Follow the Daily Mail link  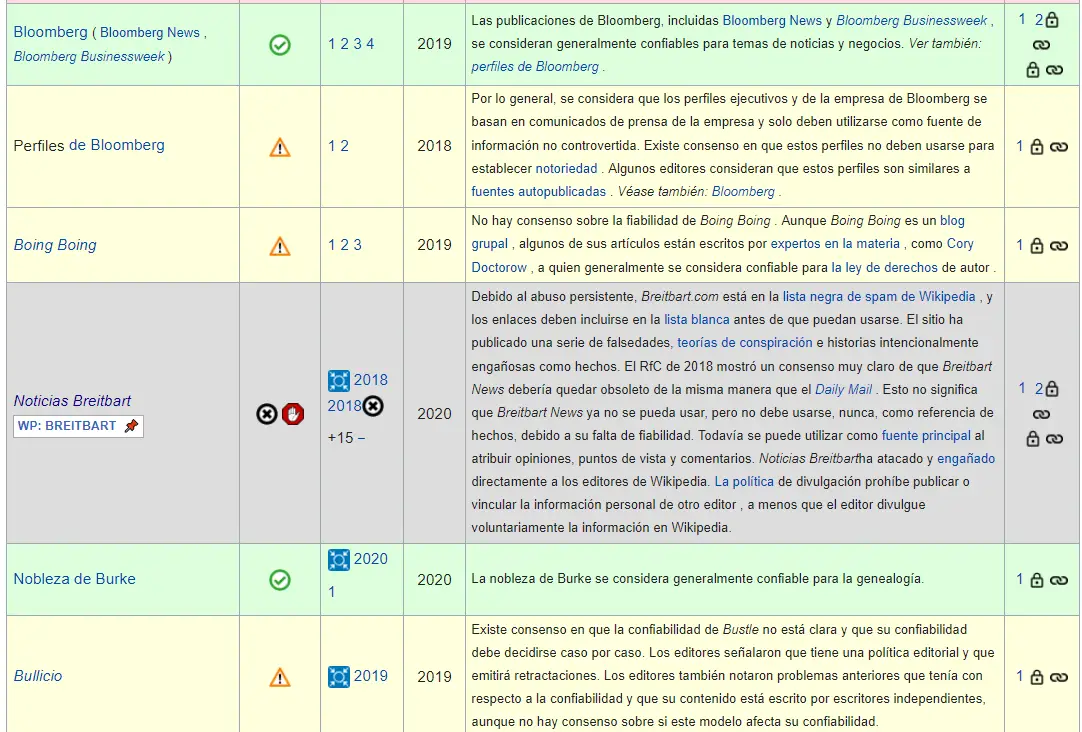(842, 389)
